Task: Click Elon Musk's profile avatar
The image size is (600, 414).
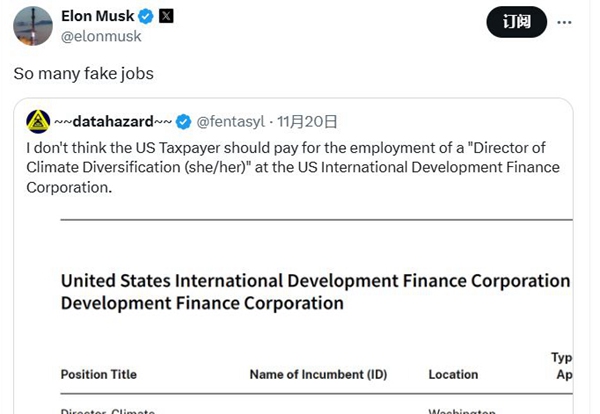Action: pyautogui.click(x=33, y=26)
